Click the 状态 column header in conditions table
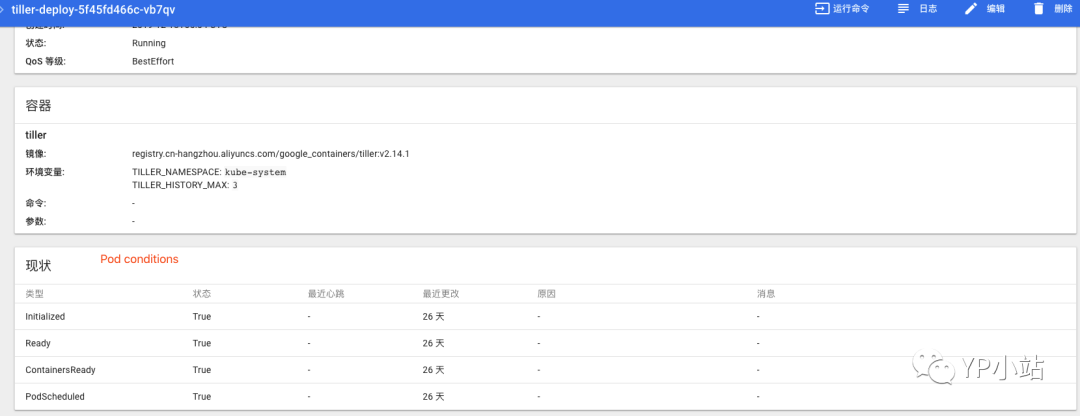 pyautogui.click(x=202, y=294)
